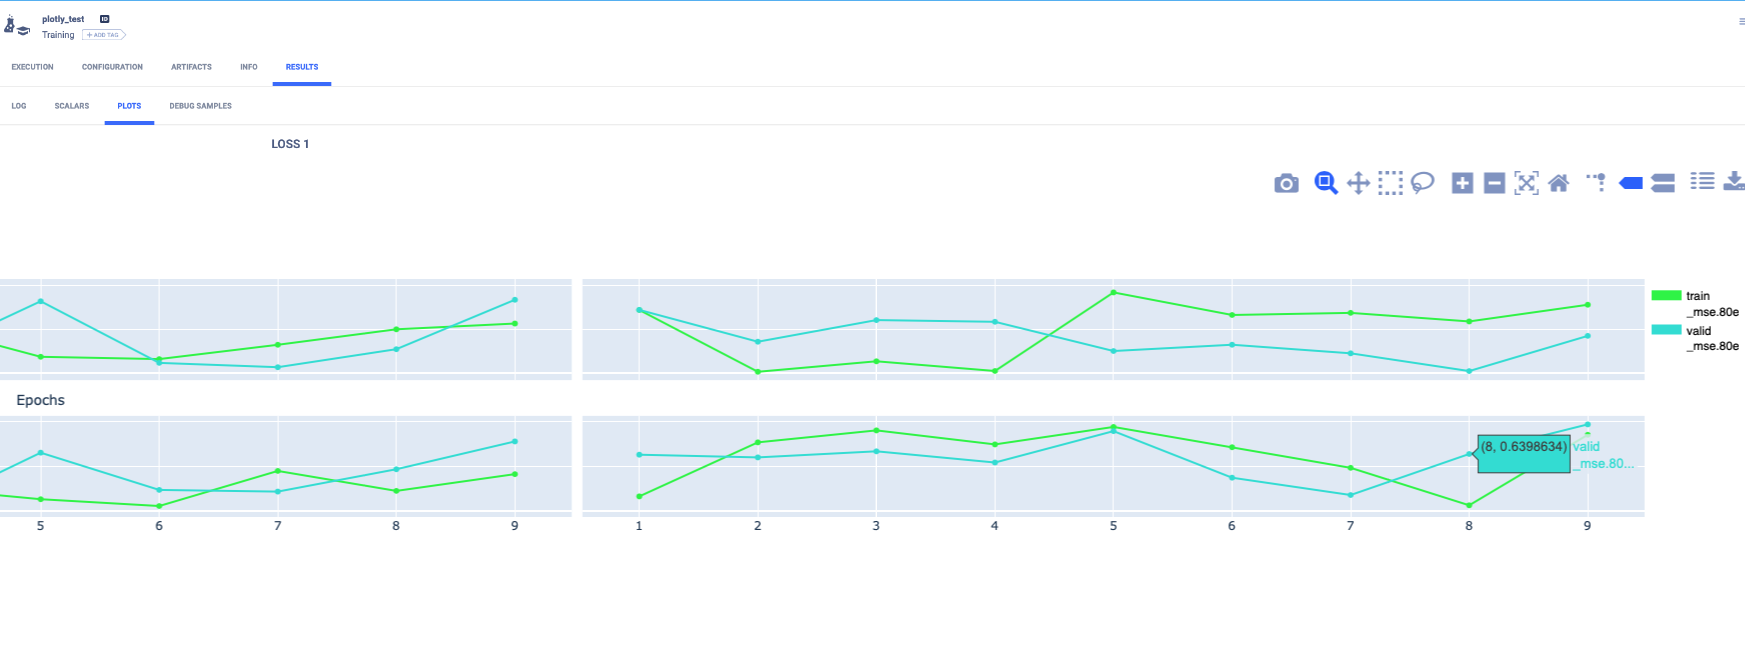Click the ID badge next to plotly_test
Image resolution: width=1745 pixels, height=649 pixels.
(103, 18)
